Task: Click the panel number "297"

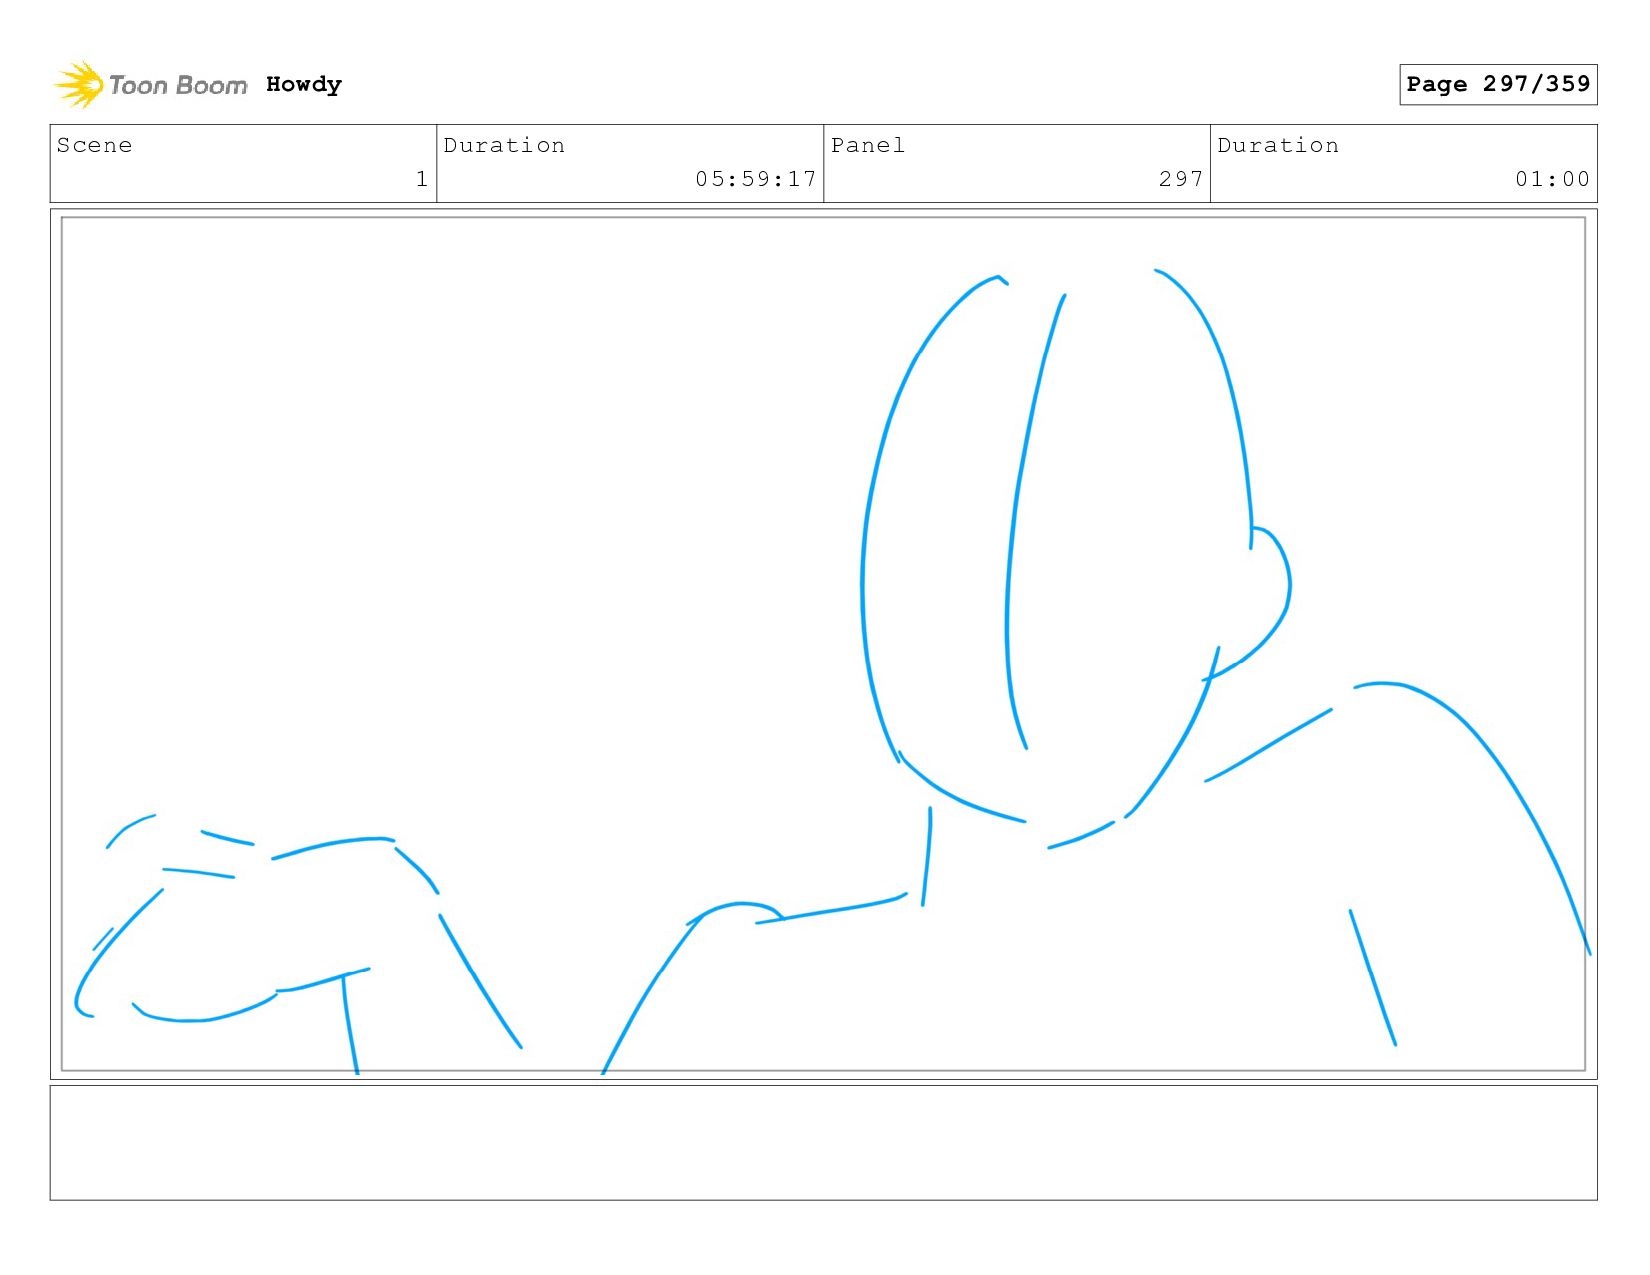Action: tap(1181, 179)
